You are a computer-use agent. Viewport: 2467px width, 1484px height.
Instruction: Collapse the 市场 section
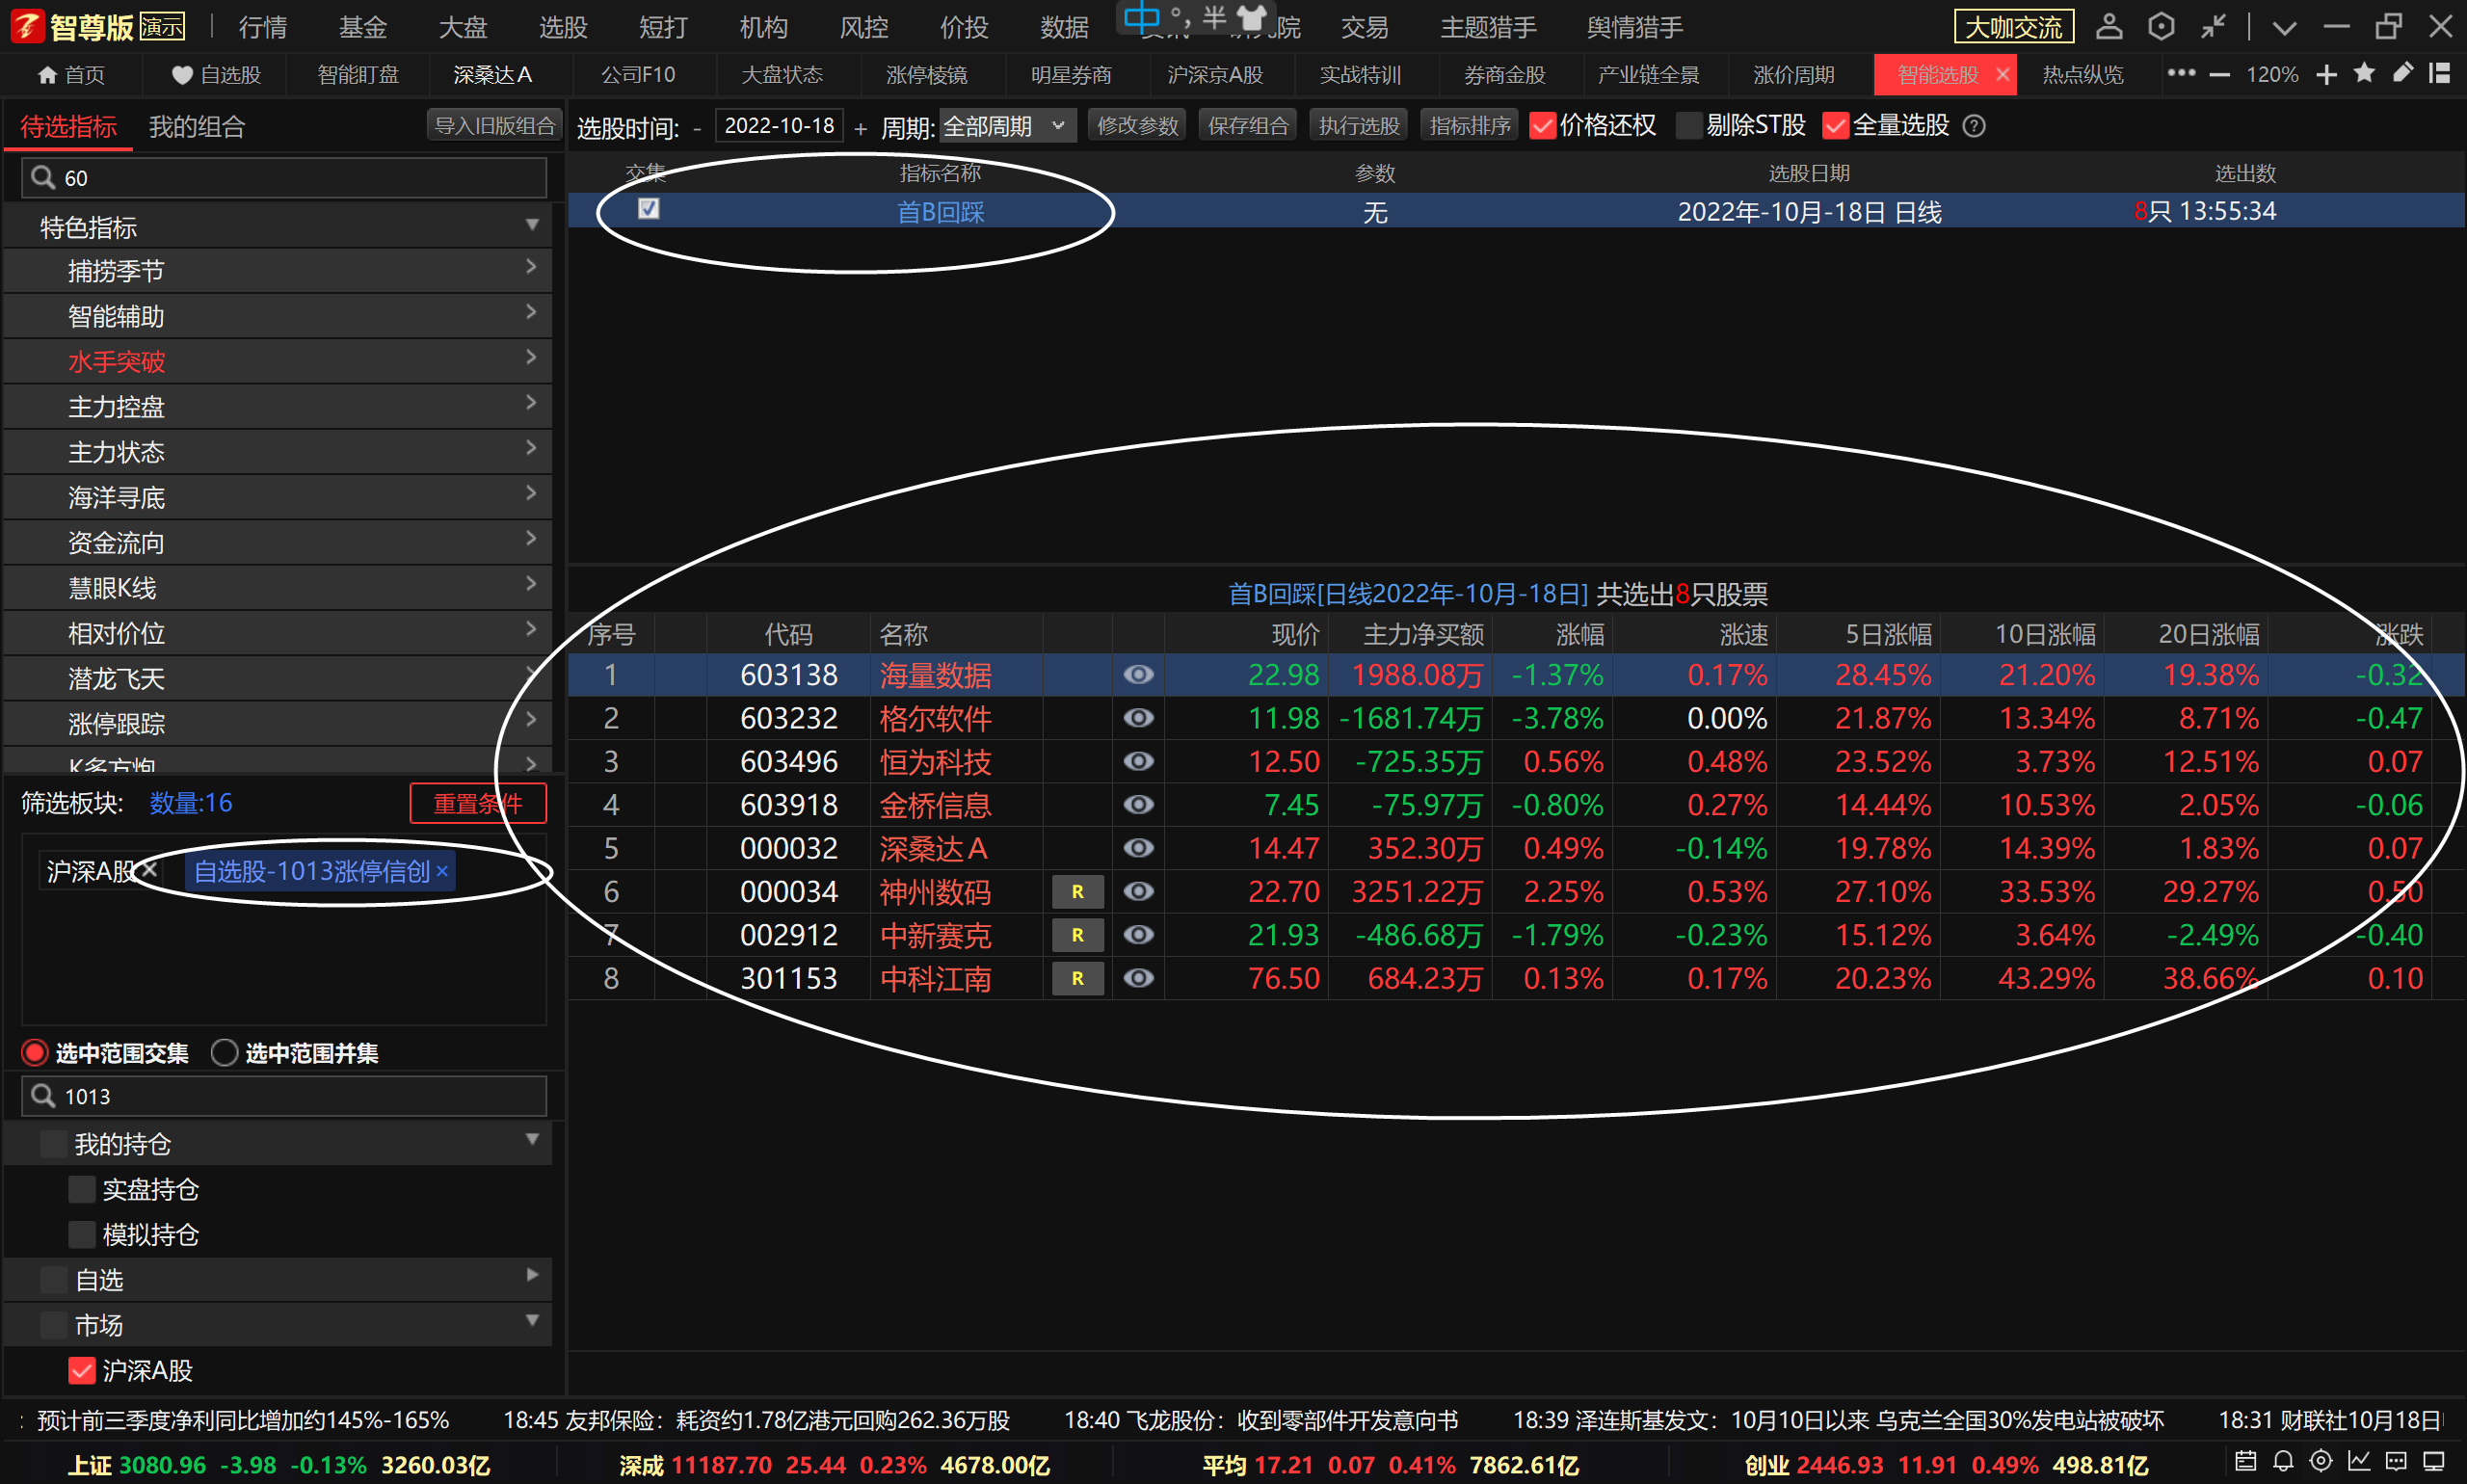532,1321
